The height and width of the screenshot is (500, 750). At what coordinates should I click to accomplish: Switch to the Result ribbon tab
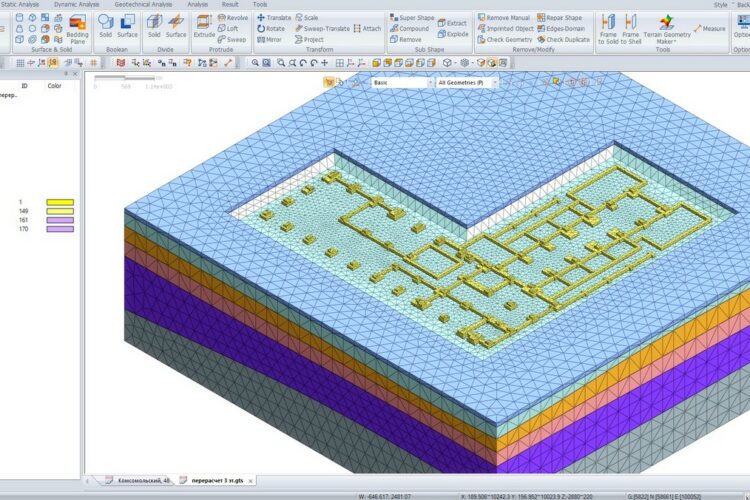(230, 5)
